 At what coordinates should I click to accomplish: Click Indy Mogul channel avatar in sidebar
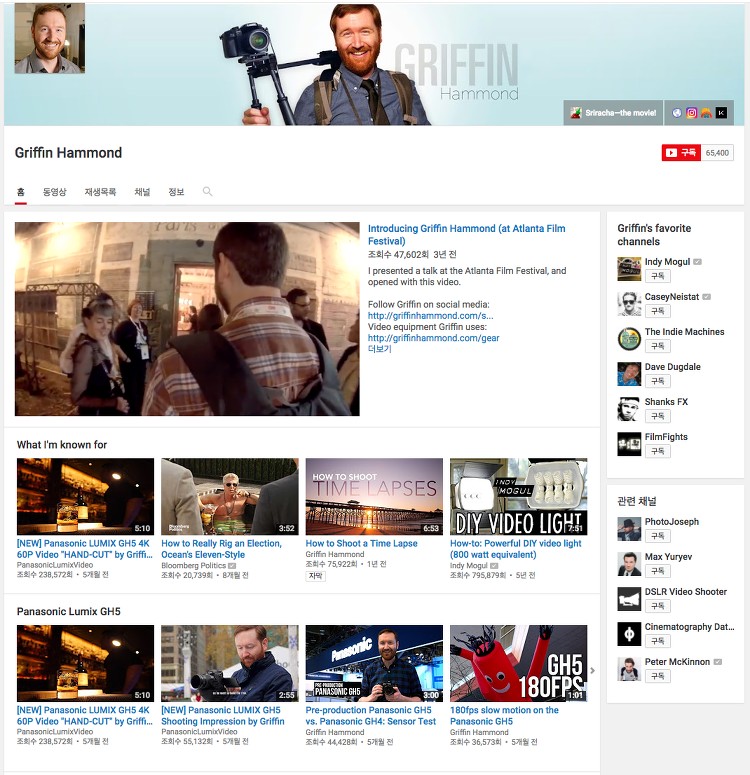(x=629, y=268)
